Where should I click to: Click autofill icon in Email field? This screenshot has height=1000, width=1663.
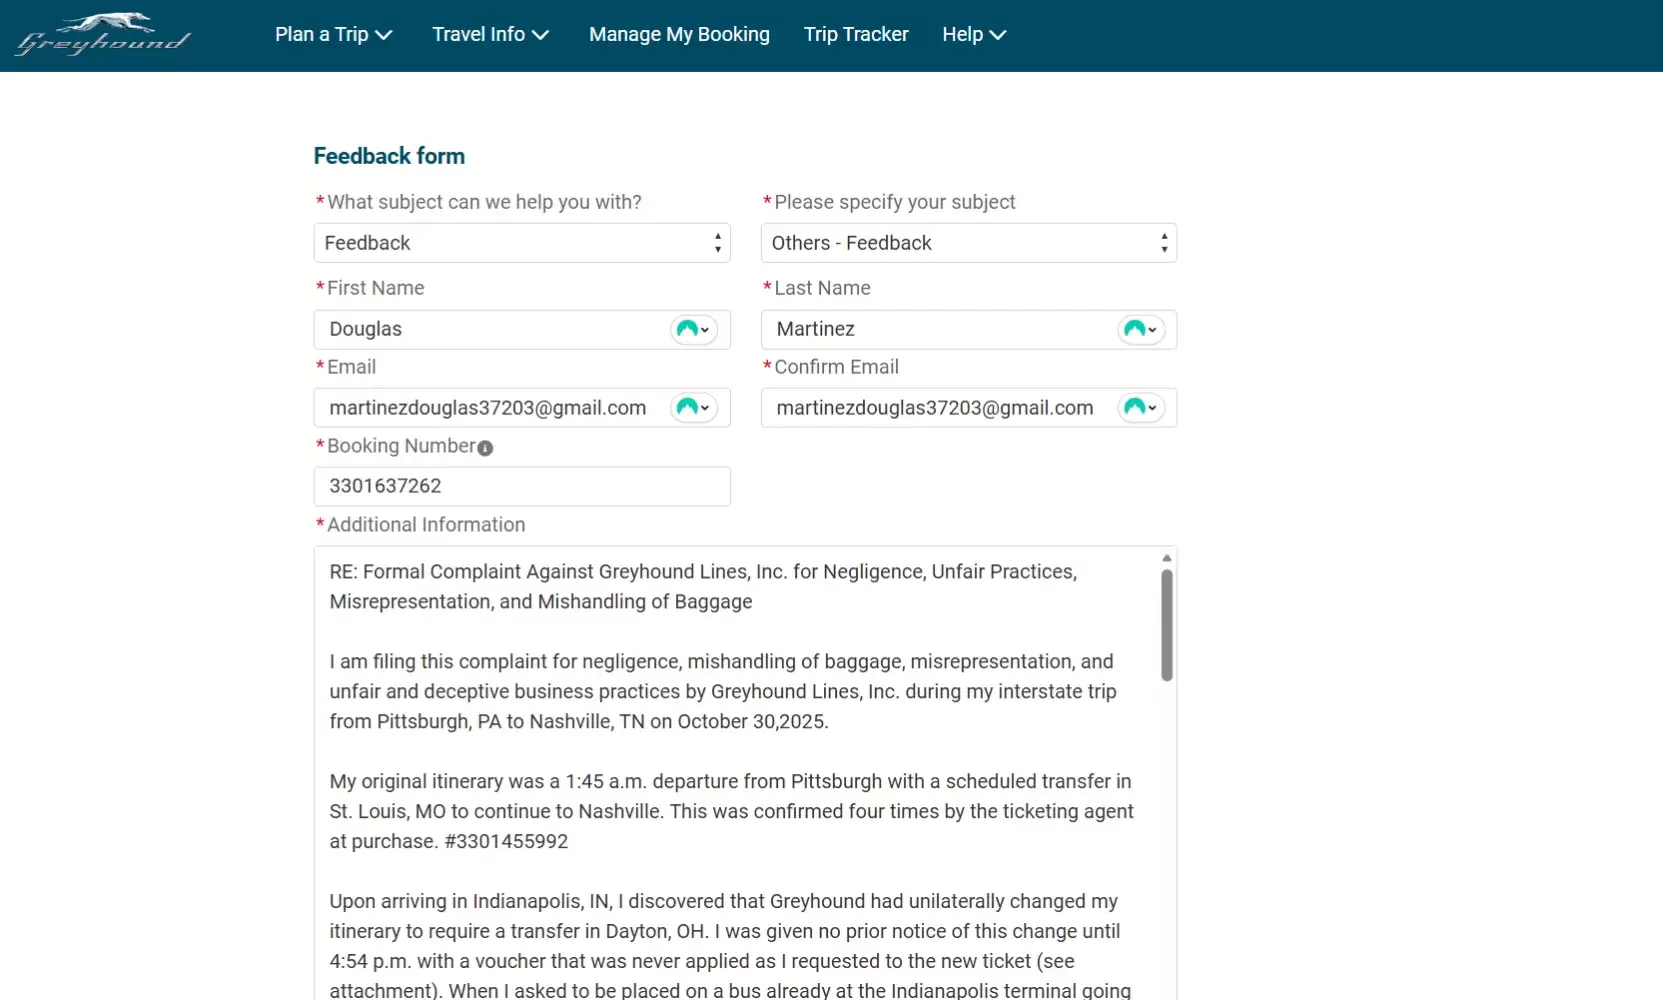(693, 408)
